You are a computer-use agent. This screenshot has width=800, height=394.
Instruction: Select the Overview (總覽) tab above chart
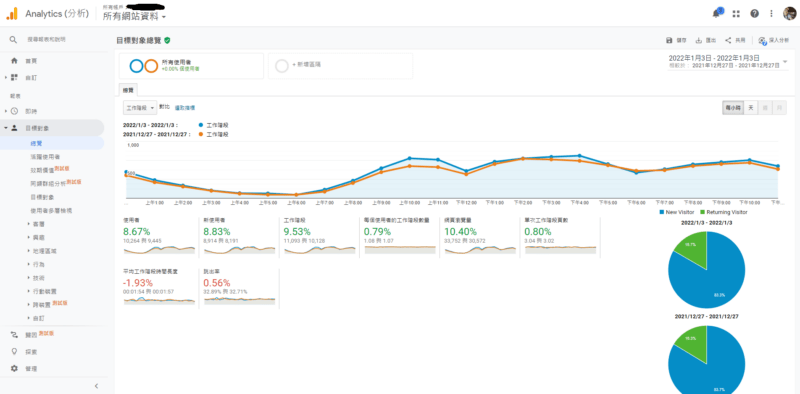click(x=128, y=90)
